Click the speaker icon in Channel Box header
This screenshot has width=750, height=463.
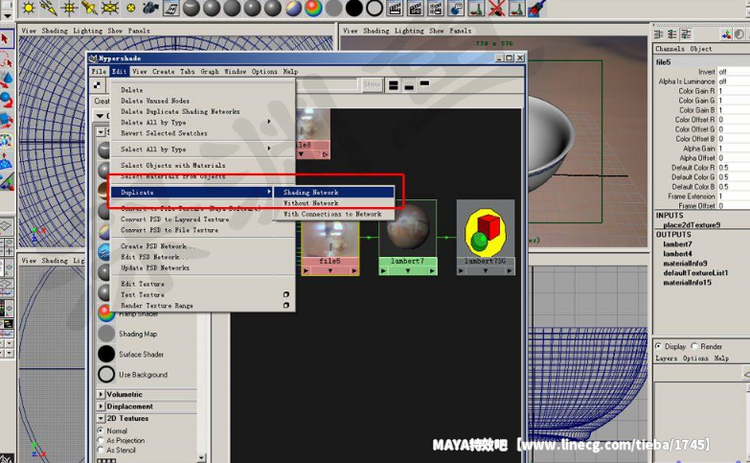(x=739, y=34)
